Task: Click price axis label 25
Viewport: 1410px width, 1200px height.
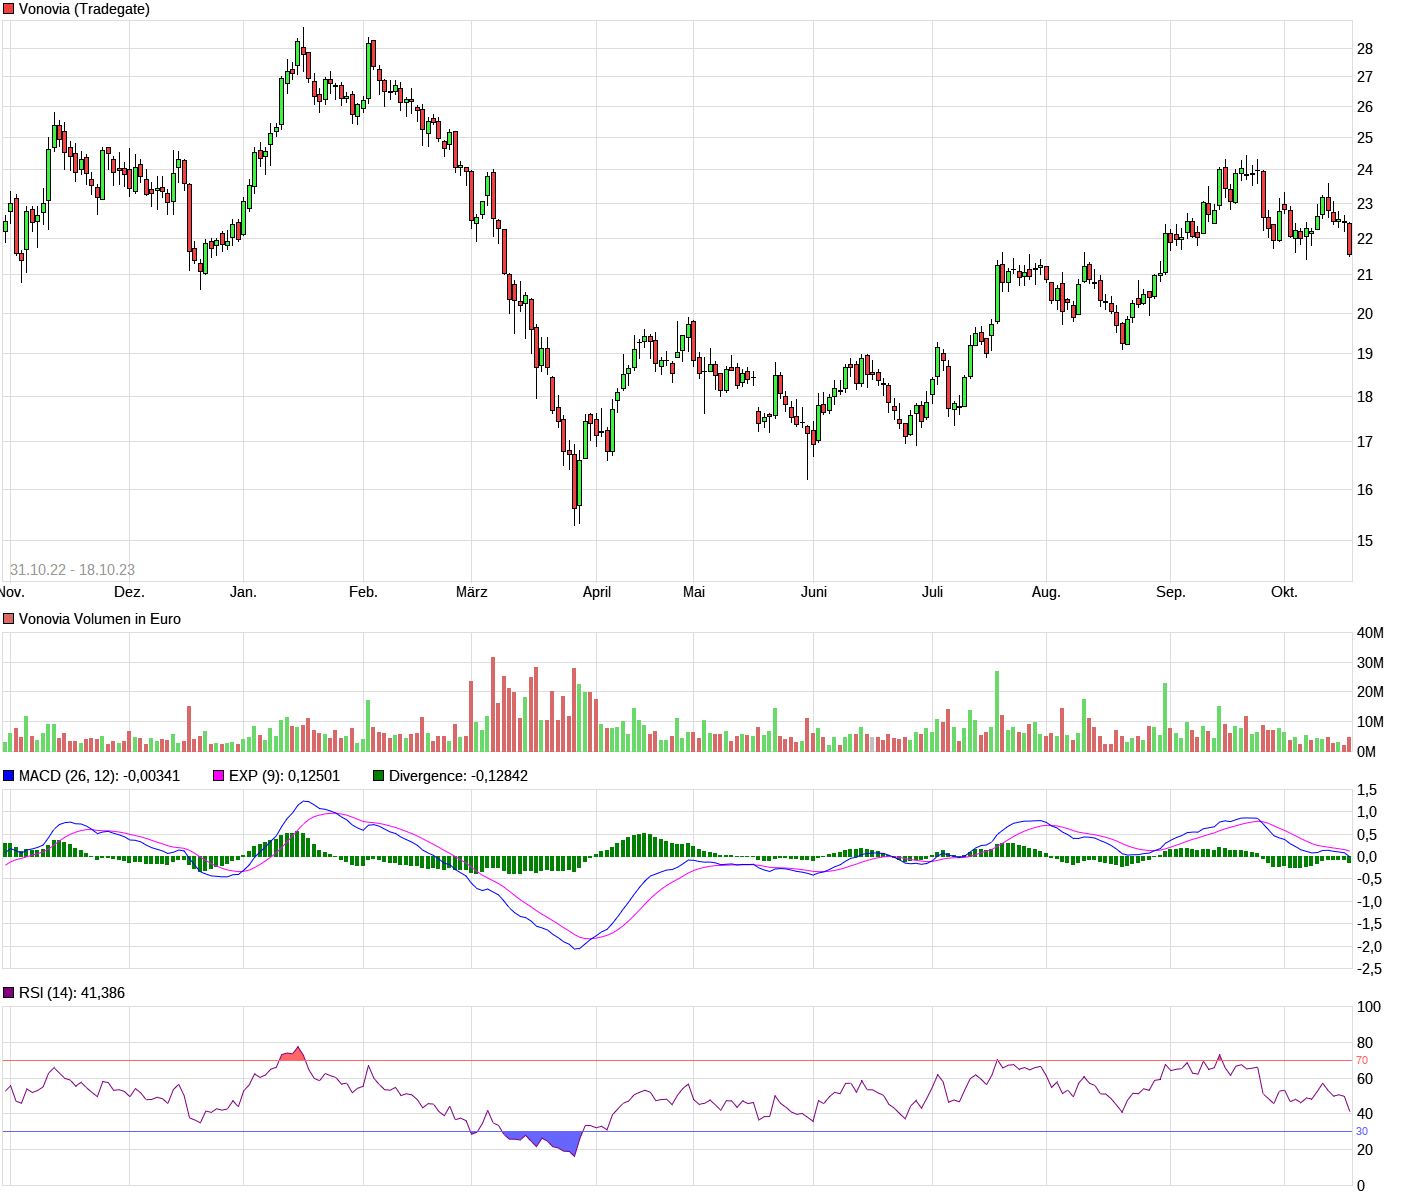Action: tap(1365, 138)
